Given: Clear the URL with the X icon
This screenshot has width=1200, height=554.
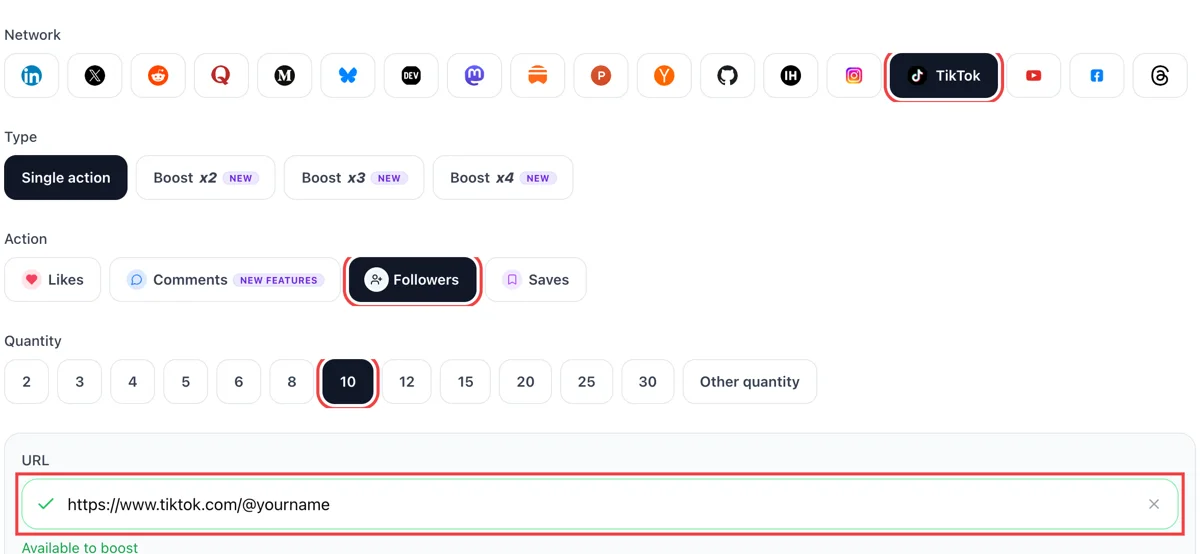Looking at the screenshot, I should pyautogui.click(x=1154, y=505).
